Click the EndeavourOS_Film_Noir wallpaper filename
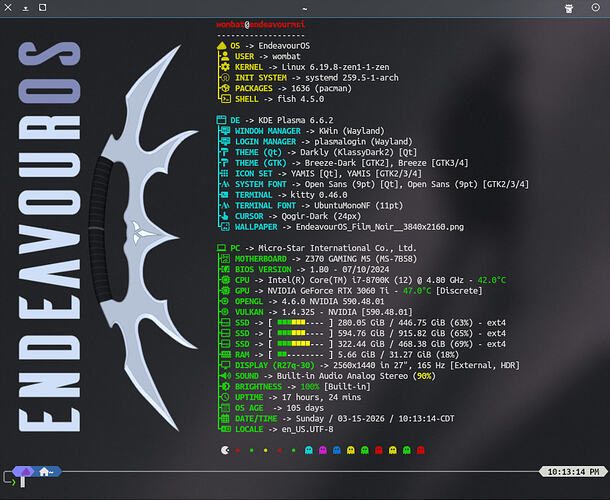Image resolution: width=610 pixels, height=500 pixels. point(380,227)
